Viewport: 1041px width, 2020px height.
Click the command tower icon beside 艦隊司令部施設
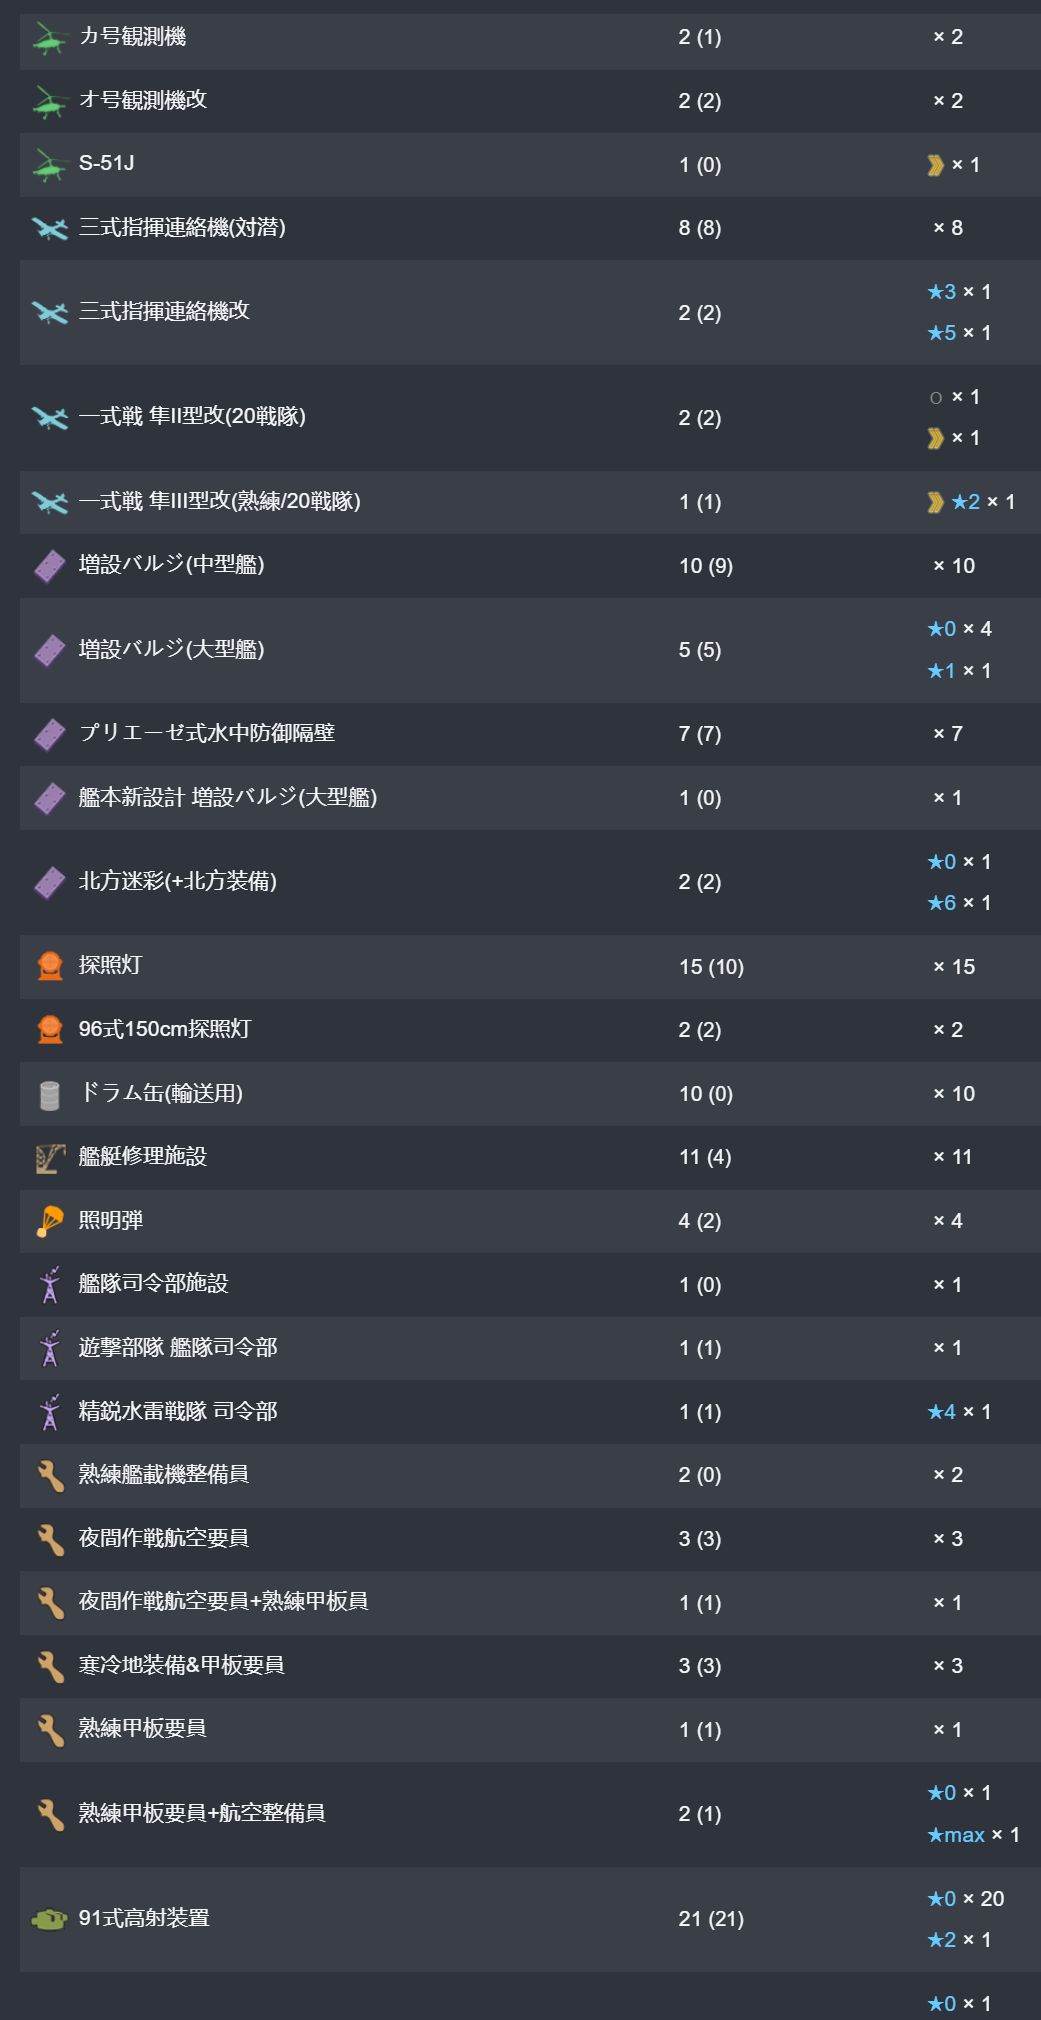pos(49,1285)
